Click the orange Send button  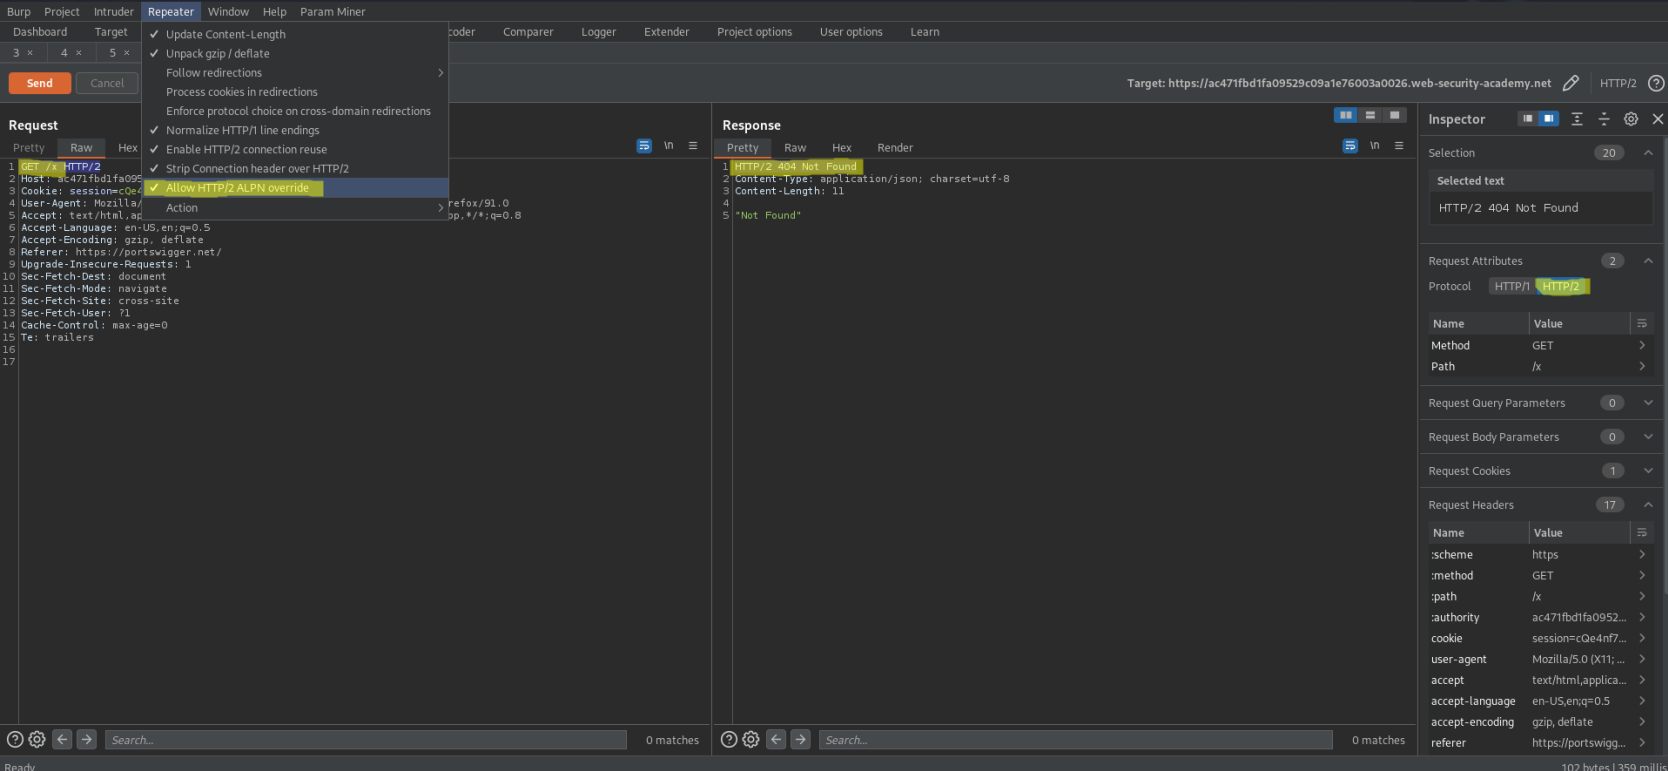[40, 83]
